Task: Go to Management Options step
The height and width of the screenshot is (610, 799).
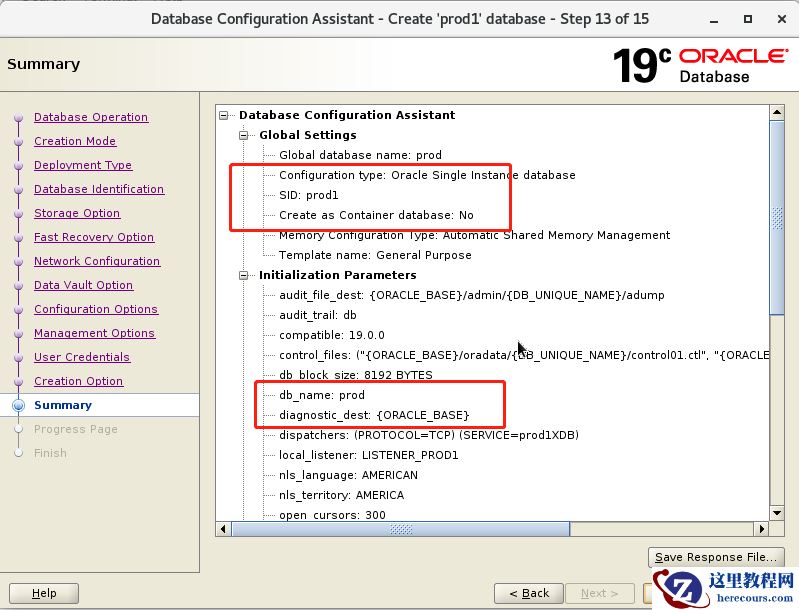Action: [x=94, y=333]
